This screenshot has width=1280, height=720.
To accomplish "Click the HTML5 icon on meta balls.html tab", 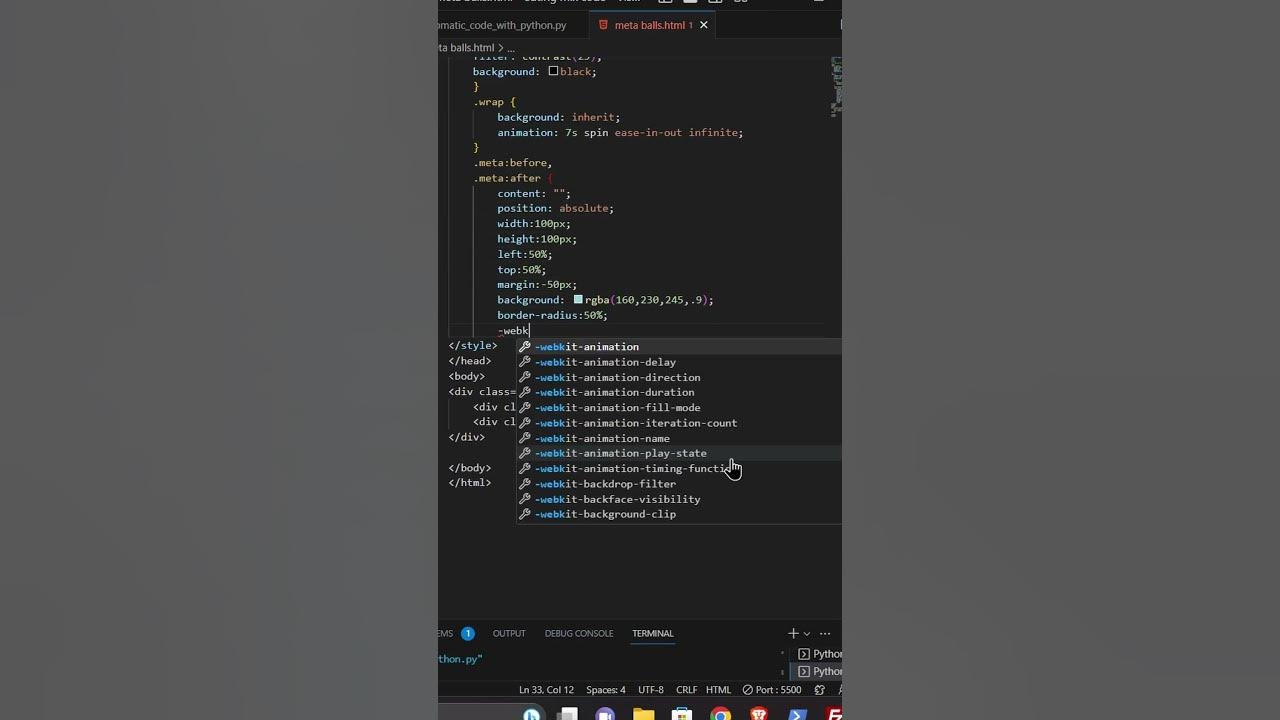I will coord(603,25).
